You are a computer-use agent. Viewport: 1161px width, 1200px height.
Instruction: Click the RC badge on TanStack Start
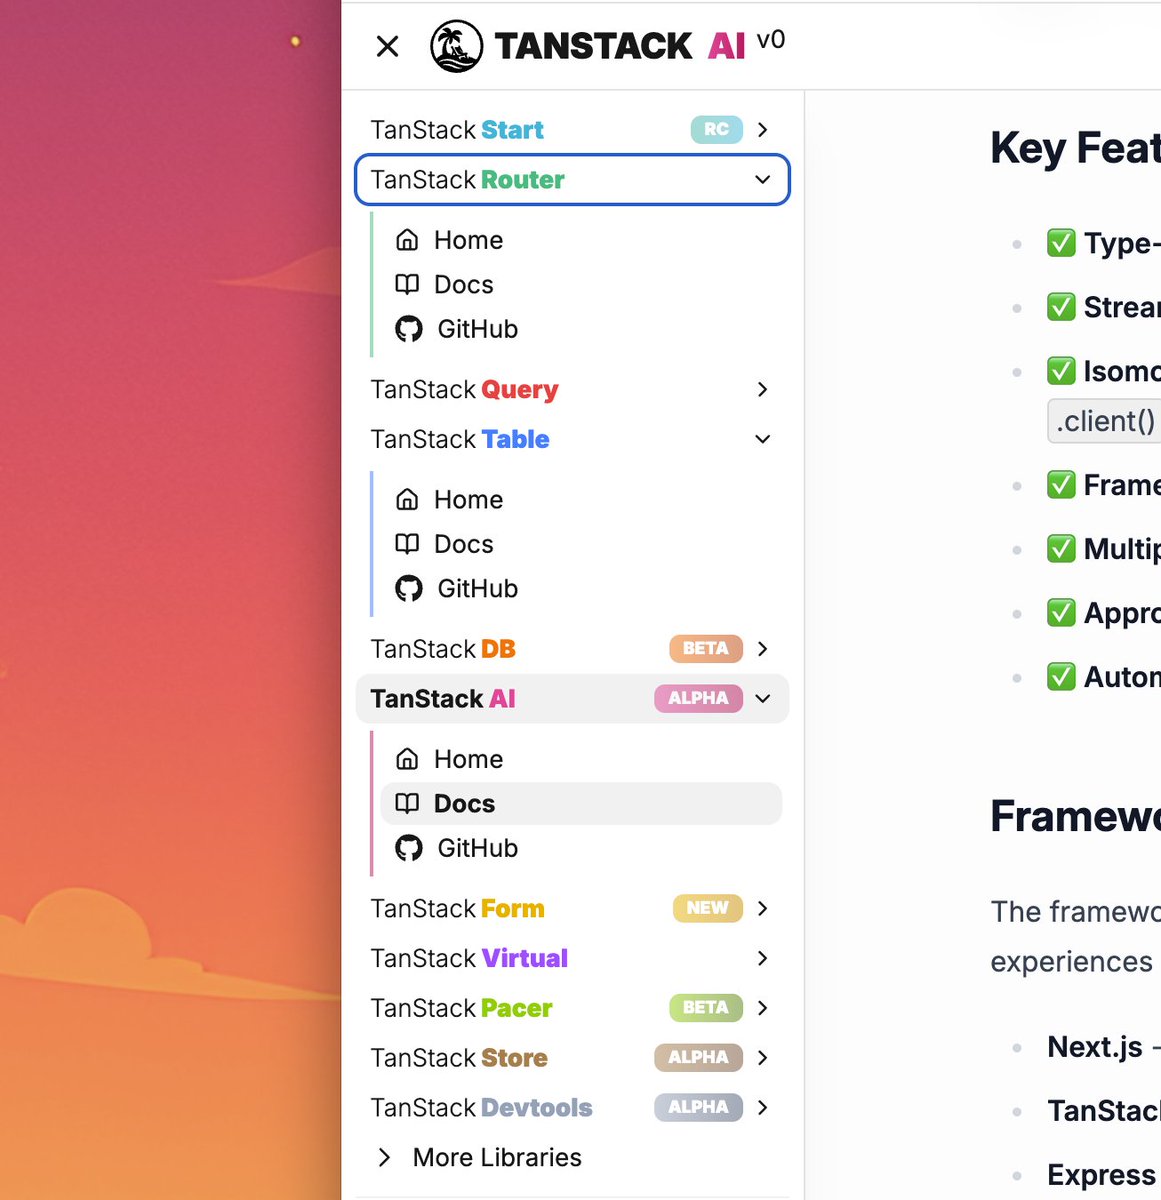point(716,129)
